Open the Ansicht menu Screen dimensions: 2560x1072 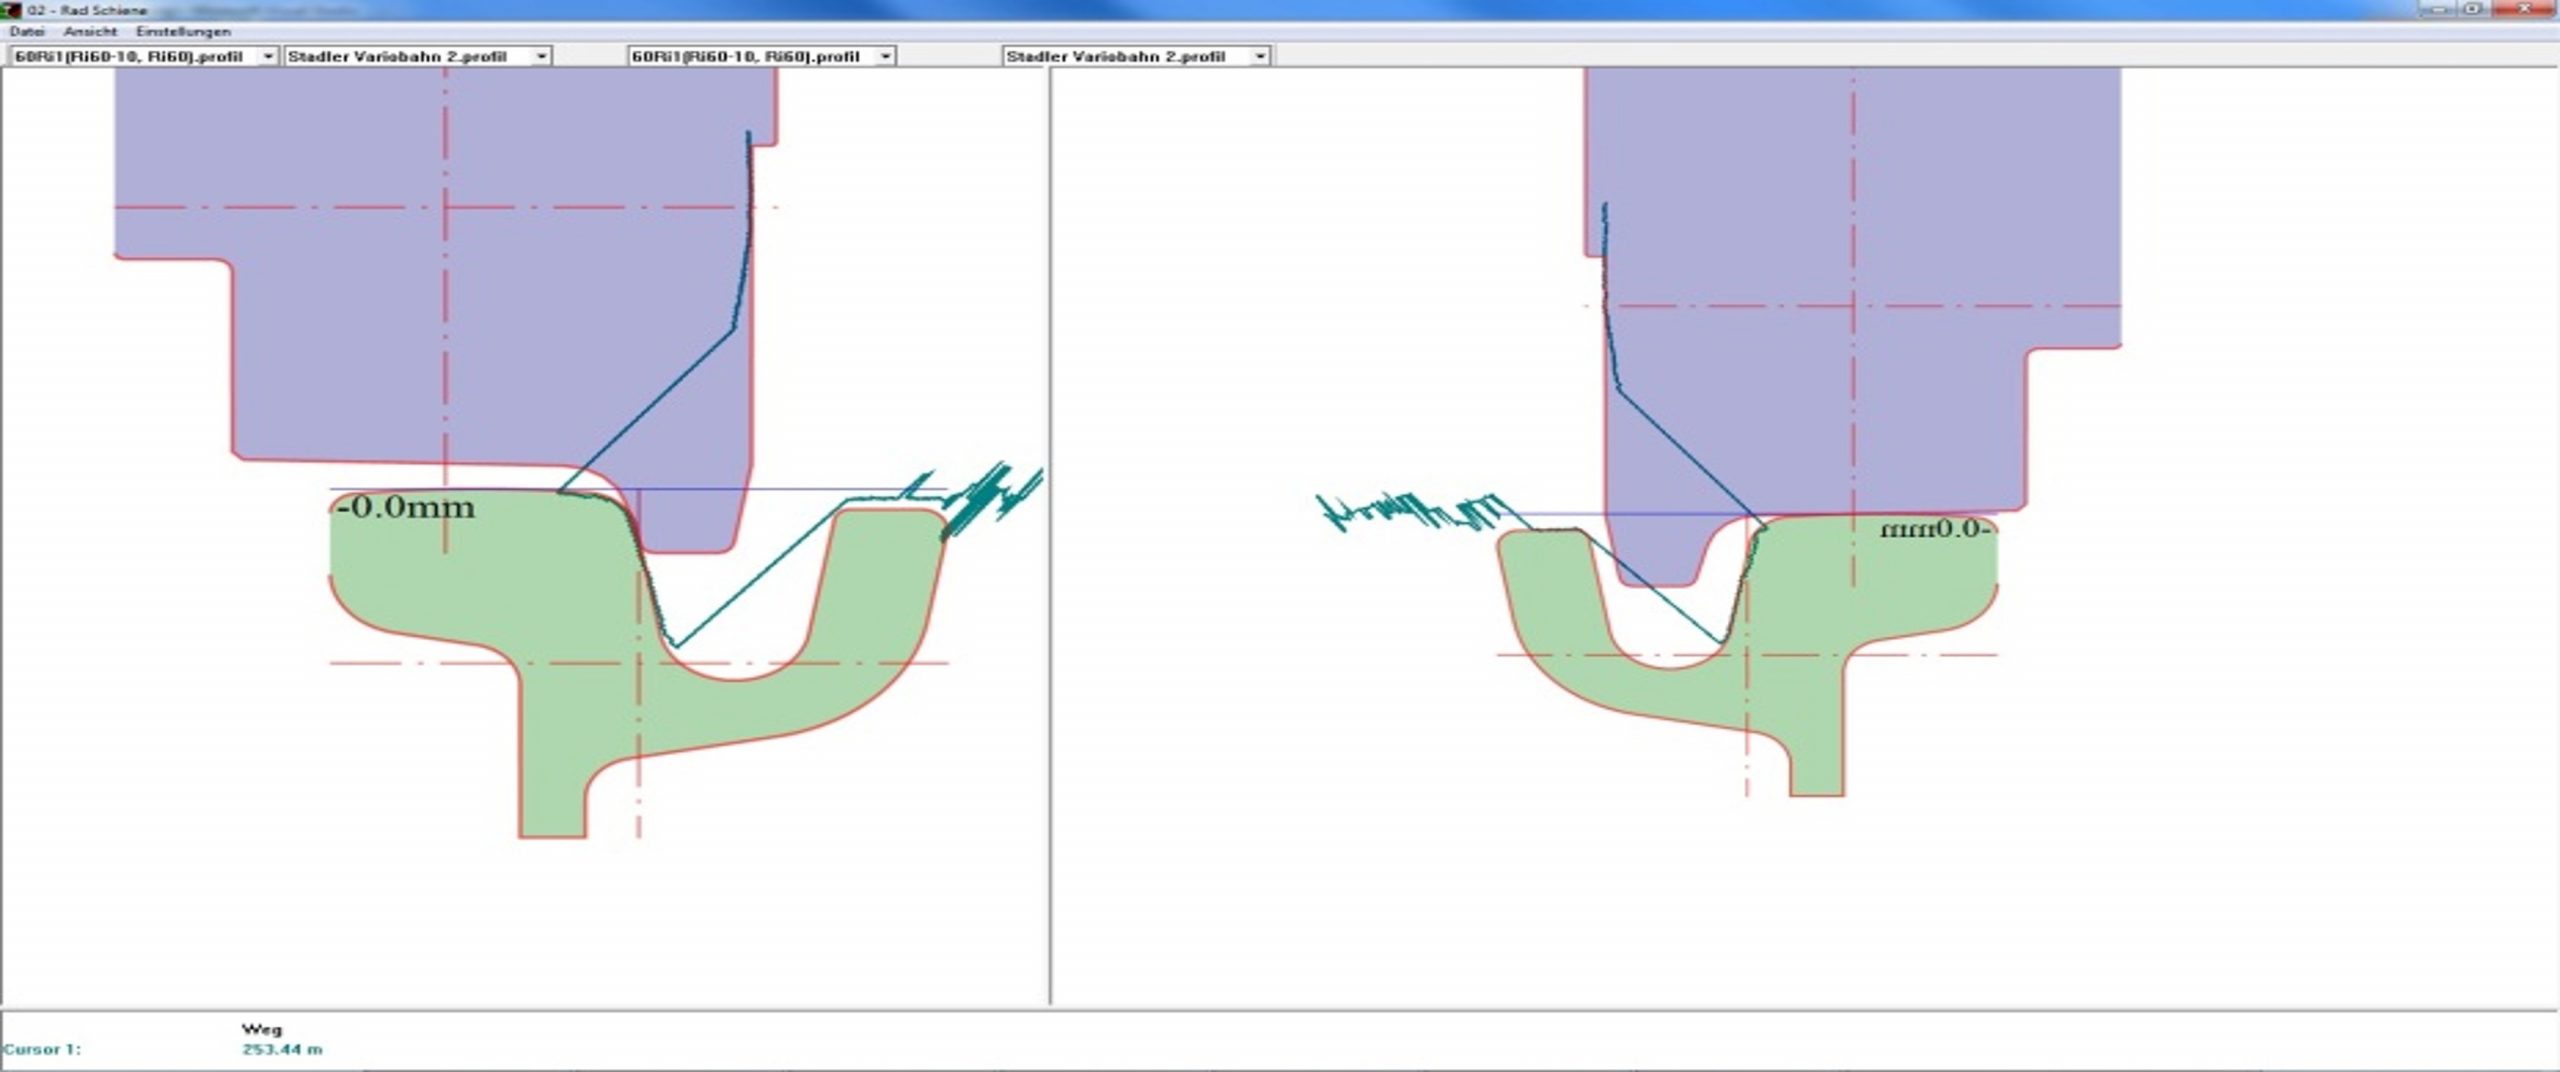(90, 32)
